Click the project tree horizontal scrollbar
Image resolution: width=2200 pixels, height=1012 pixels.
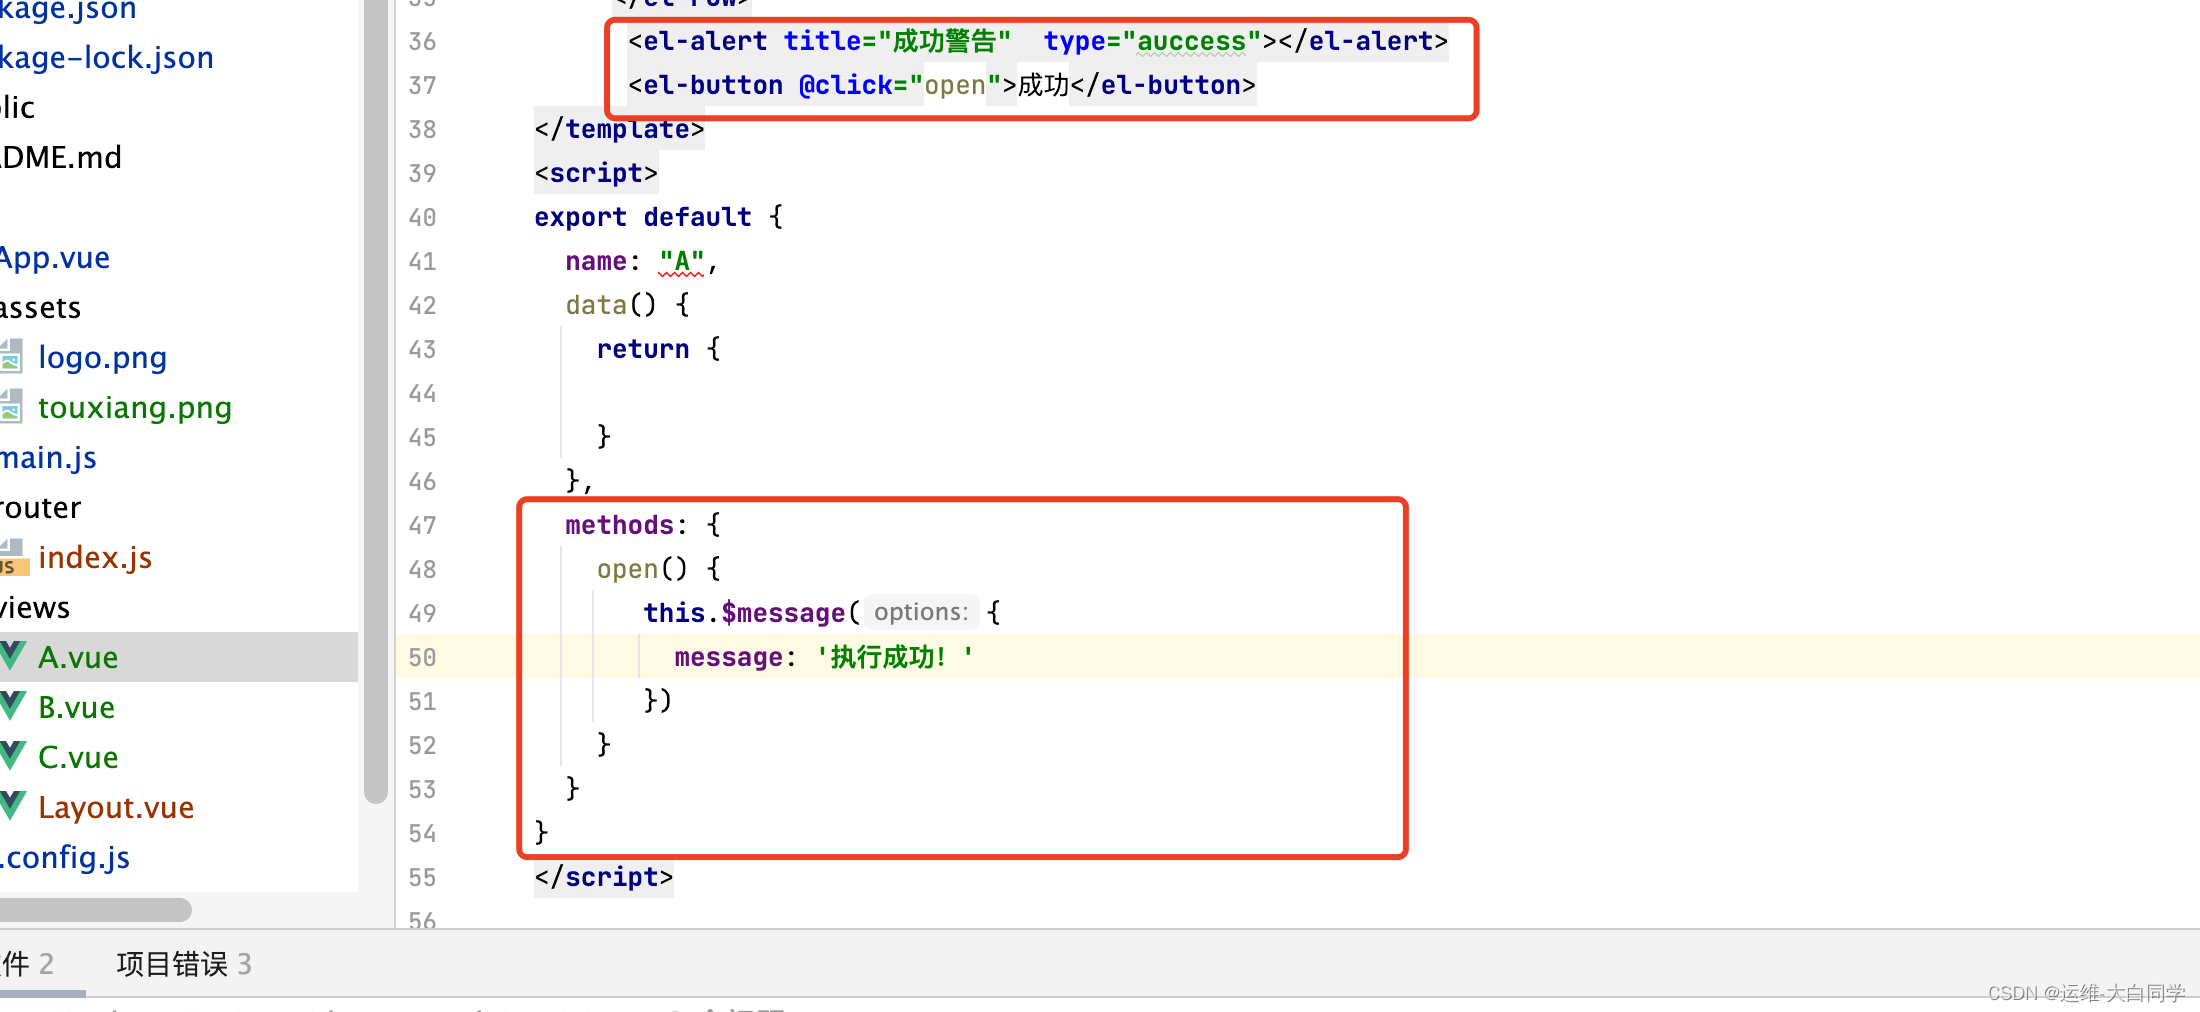(x=95, y=910)
